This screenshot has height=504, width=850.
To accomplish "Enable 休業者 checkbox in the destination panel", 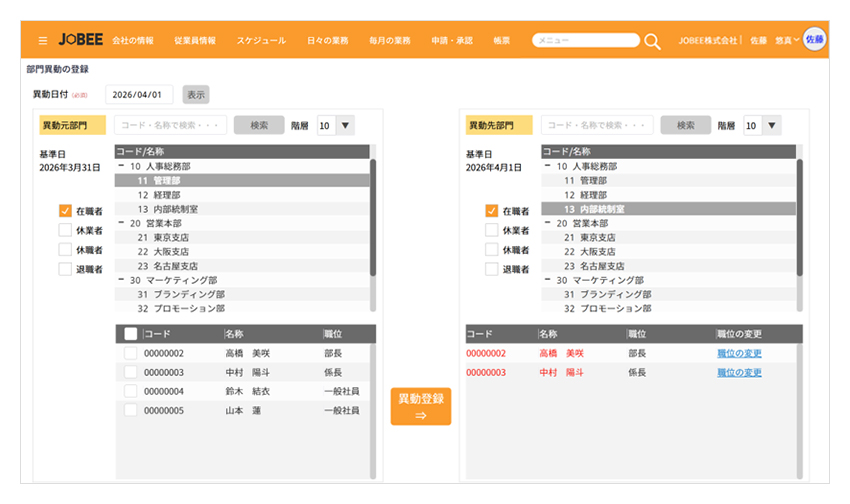I will click(x=491, y=230).
